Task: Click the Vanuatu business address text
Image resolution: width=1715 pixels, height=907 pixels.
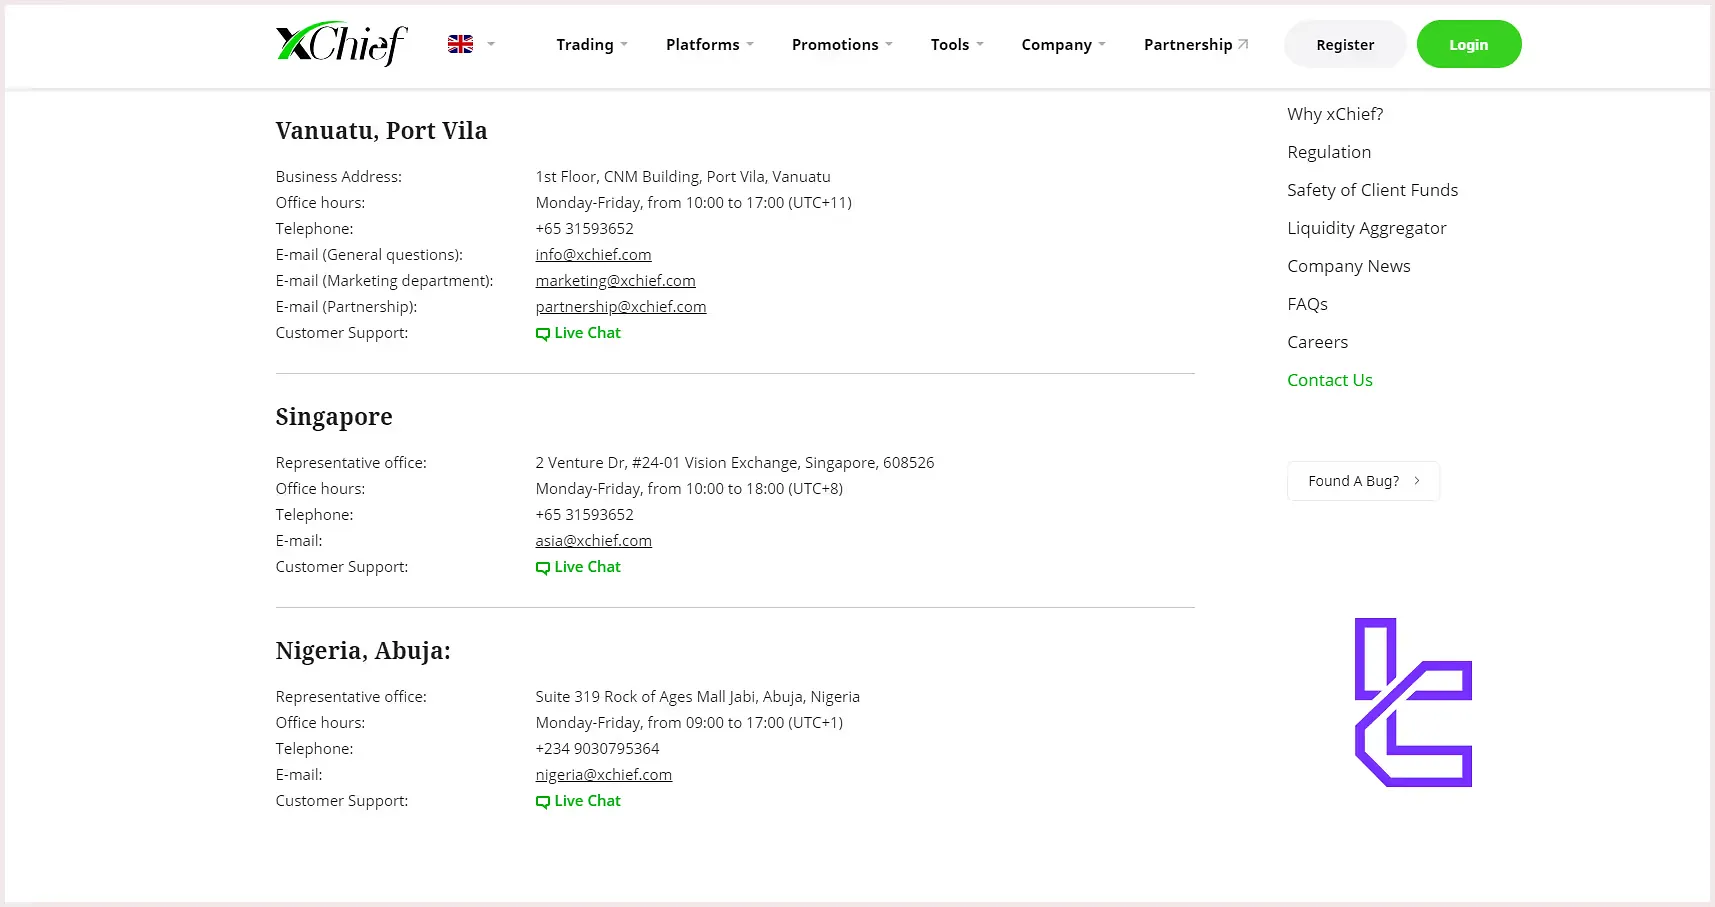Action: (683, 177)
